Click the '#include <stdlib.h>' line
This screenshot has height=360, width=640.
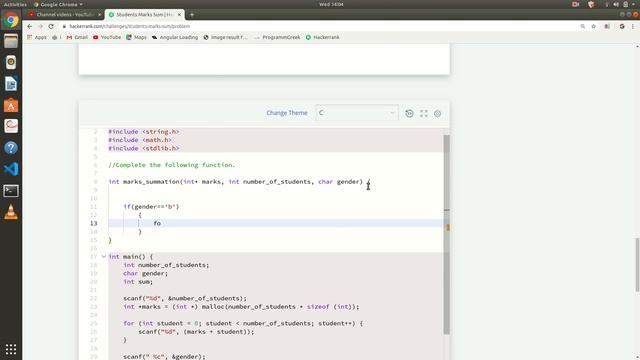click(144, 148)
